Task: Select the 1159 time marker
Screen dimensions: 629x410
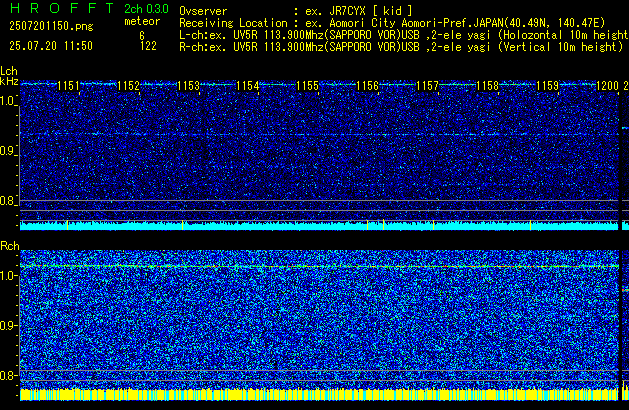Action: coord(547,85)
